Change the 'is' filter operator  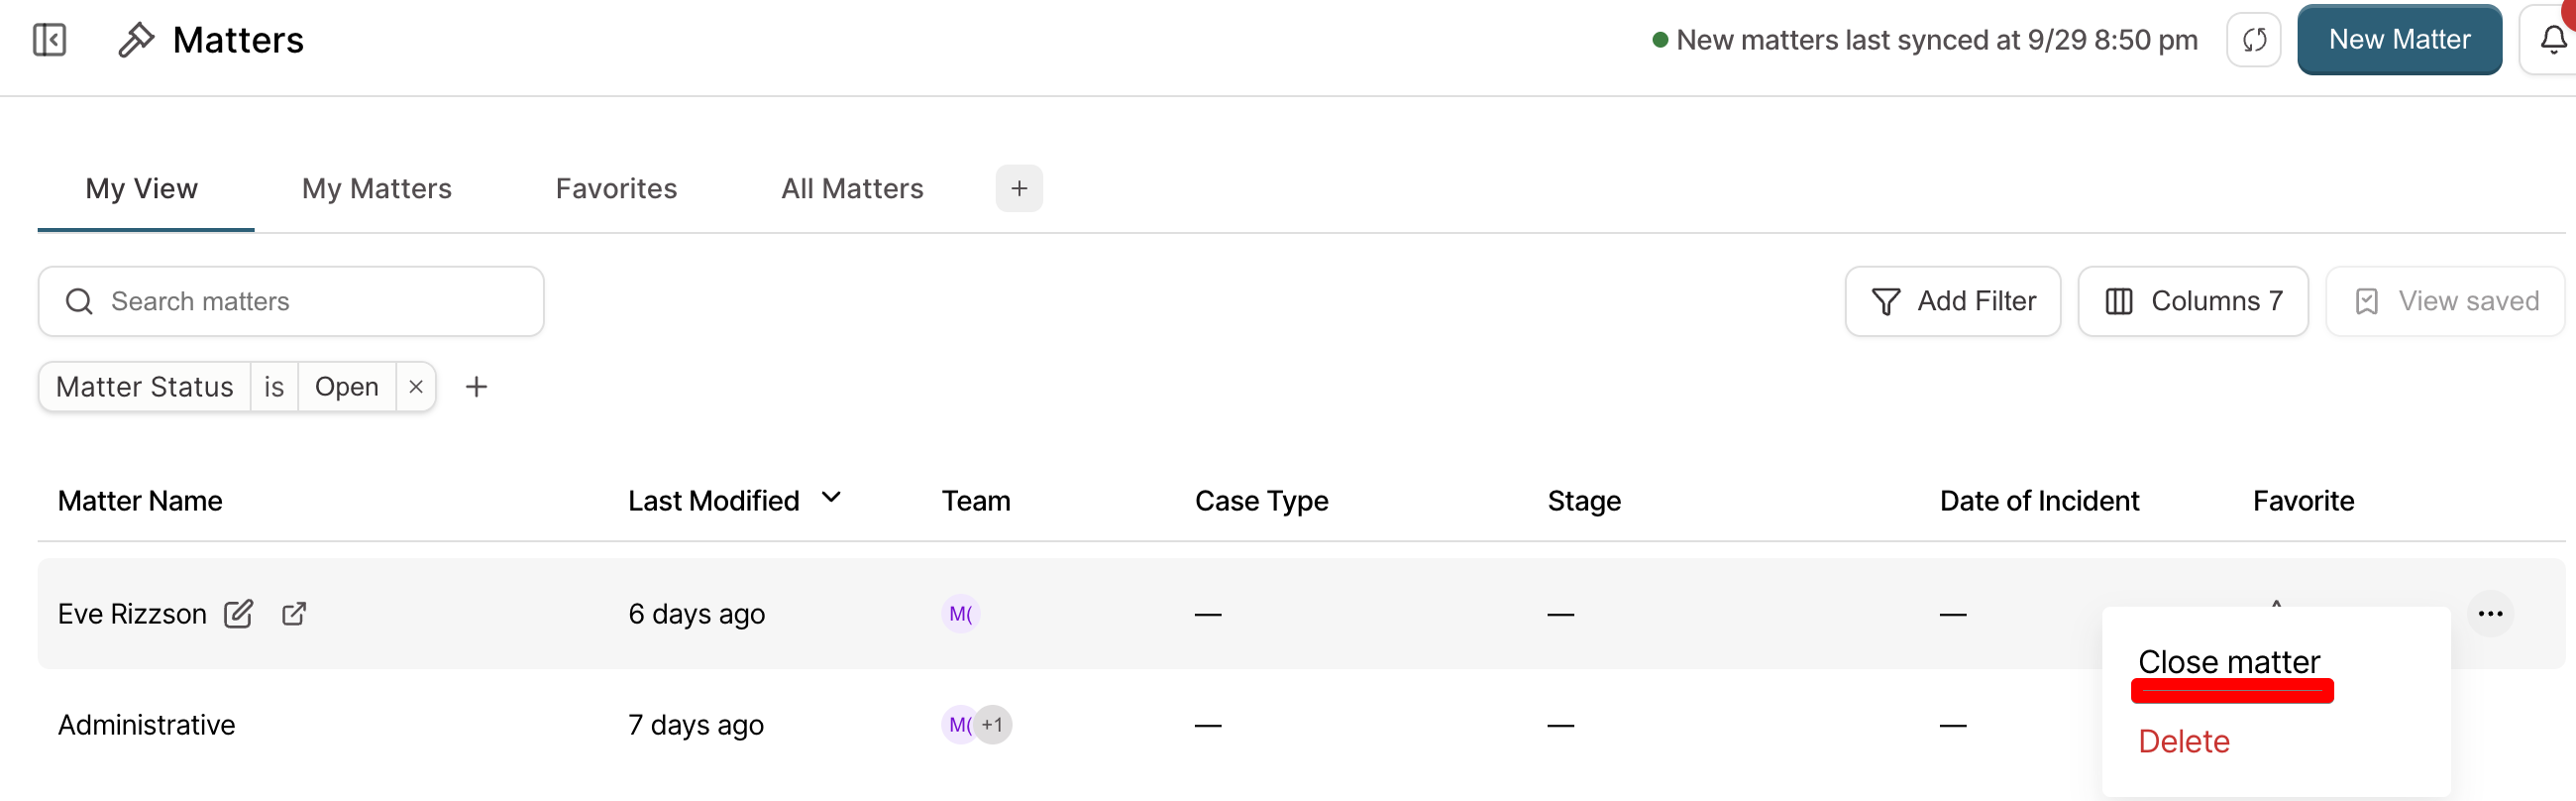click(274, 387)
